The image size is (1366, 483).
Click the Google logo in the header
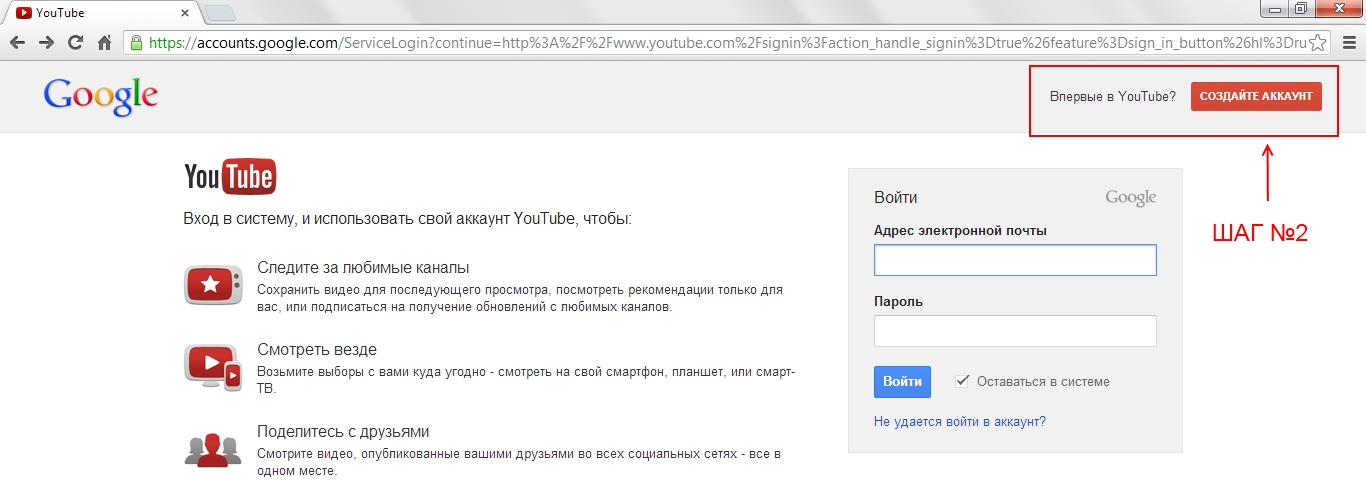101,97
